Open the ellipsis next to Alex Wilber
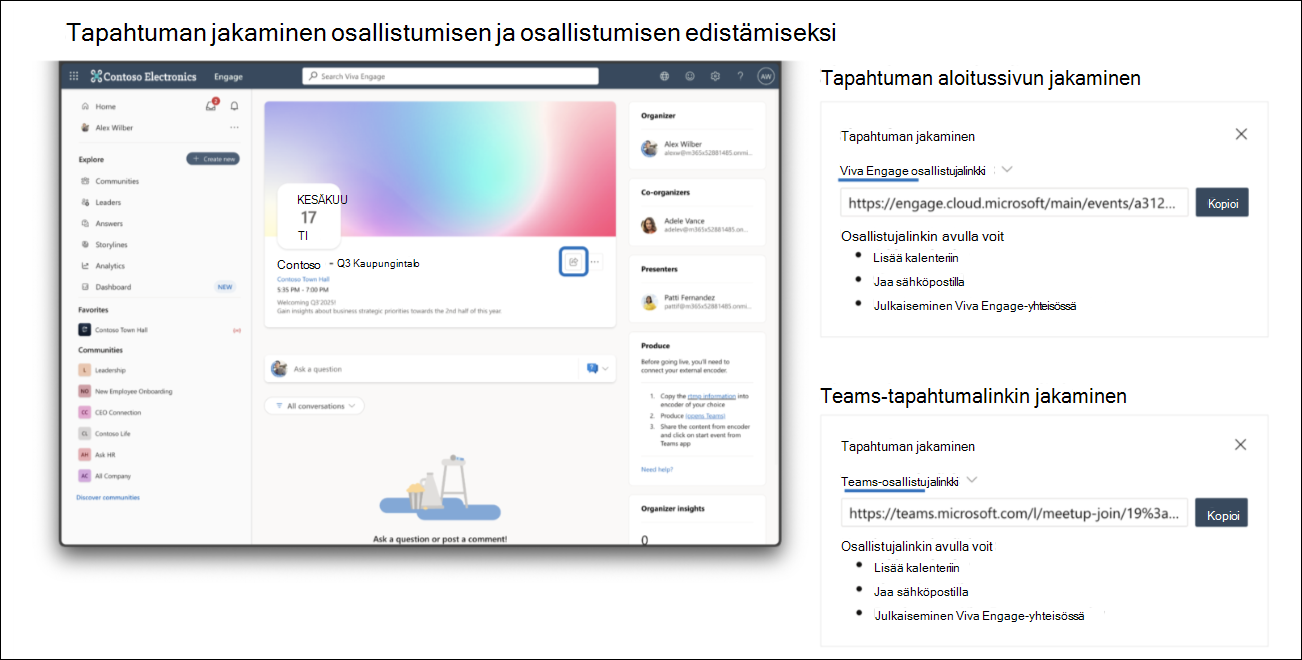 click(235, 127)
